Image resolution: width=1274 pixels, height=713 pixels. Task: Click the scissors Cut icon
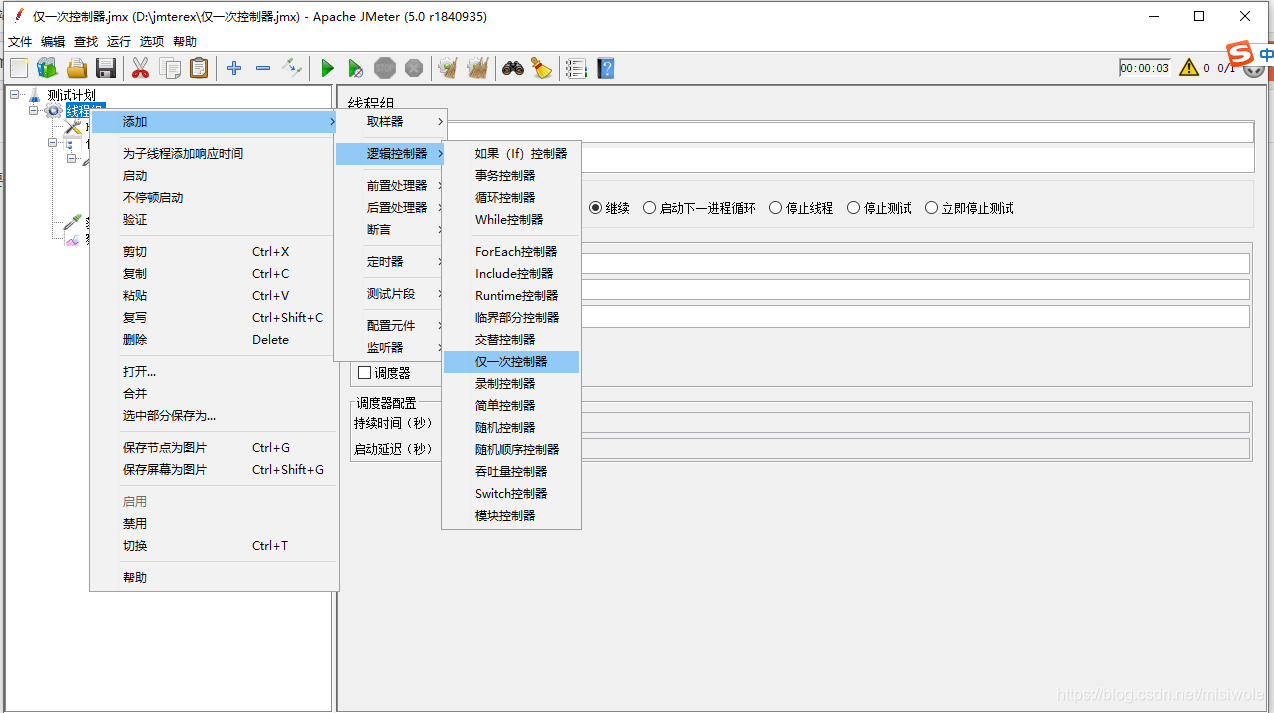click(141, 68)
